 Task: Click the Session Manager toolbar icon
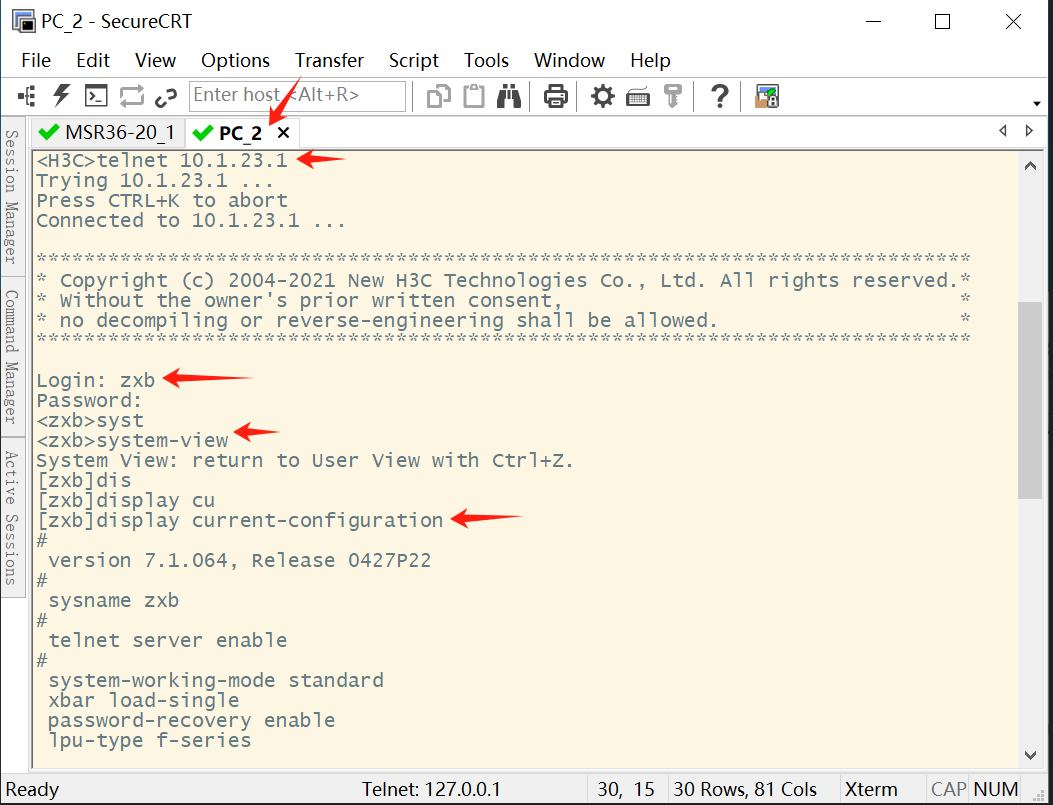(x=27, y=96)
